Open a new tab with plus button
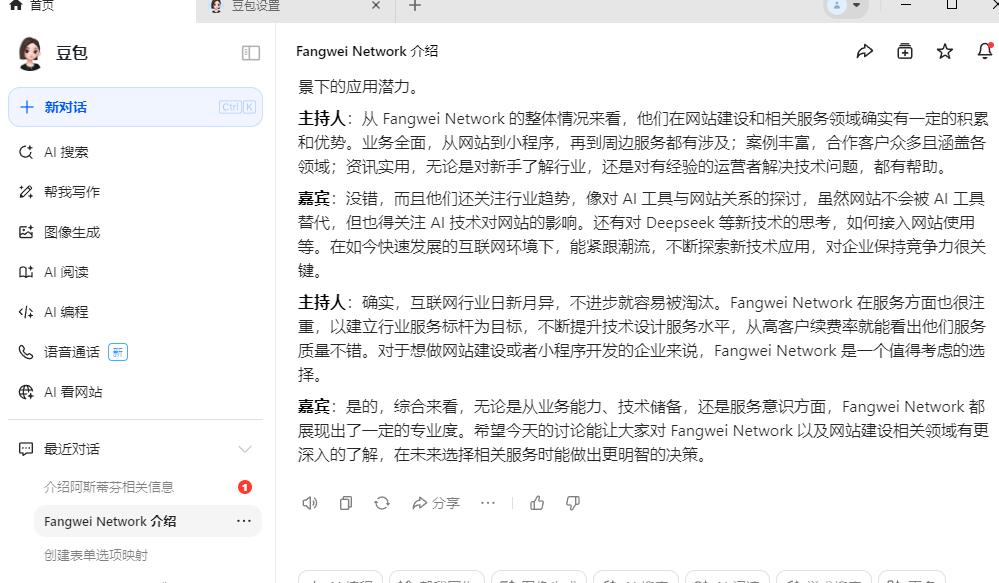 [x=415, y=6]
